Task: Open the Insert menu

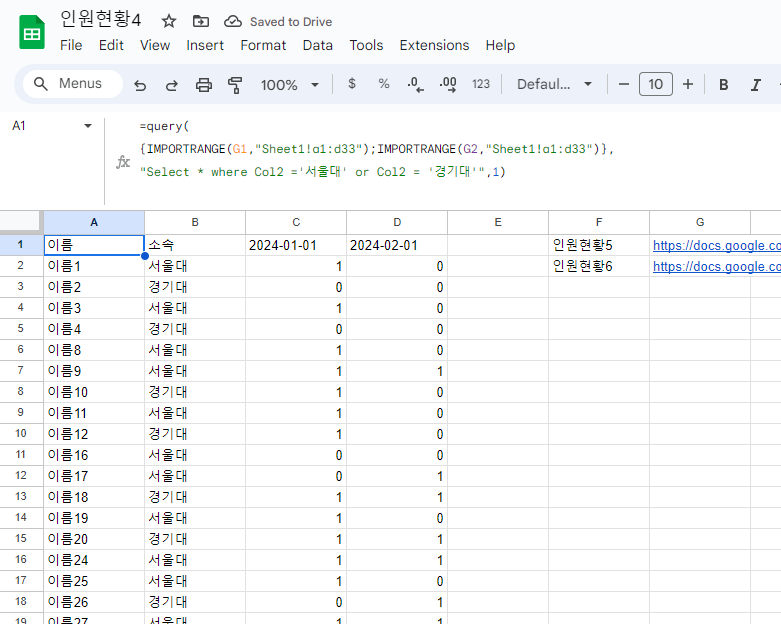Action: point(205,45)
